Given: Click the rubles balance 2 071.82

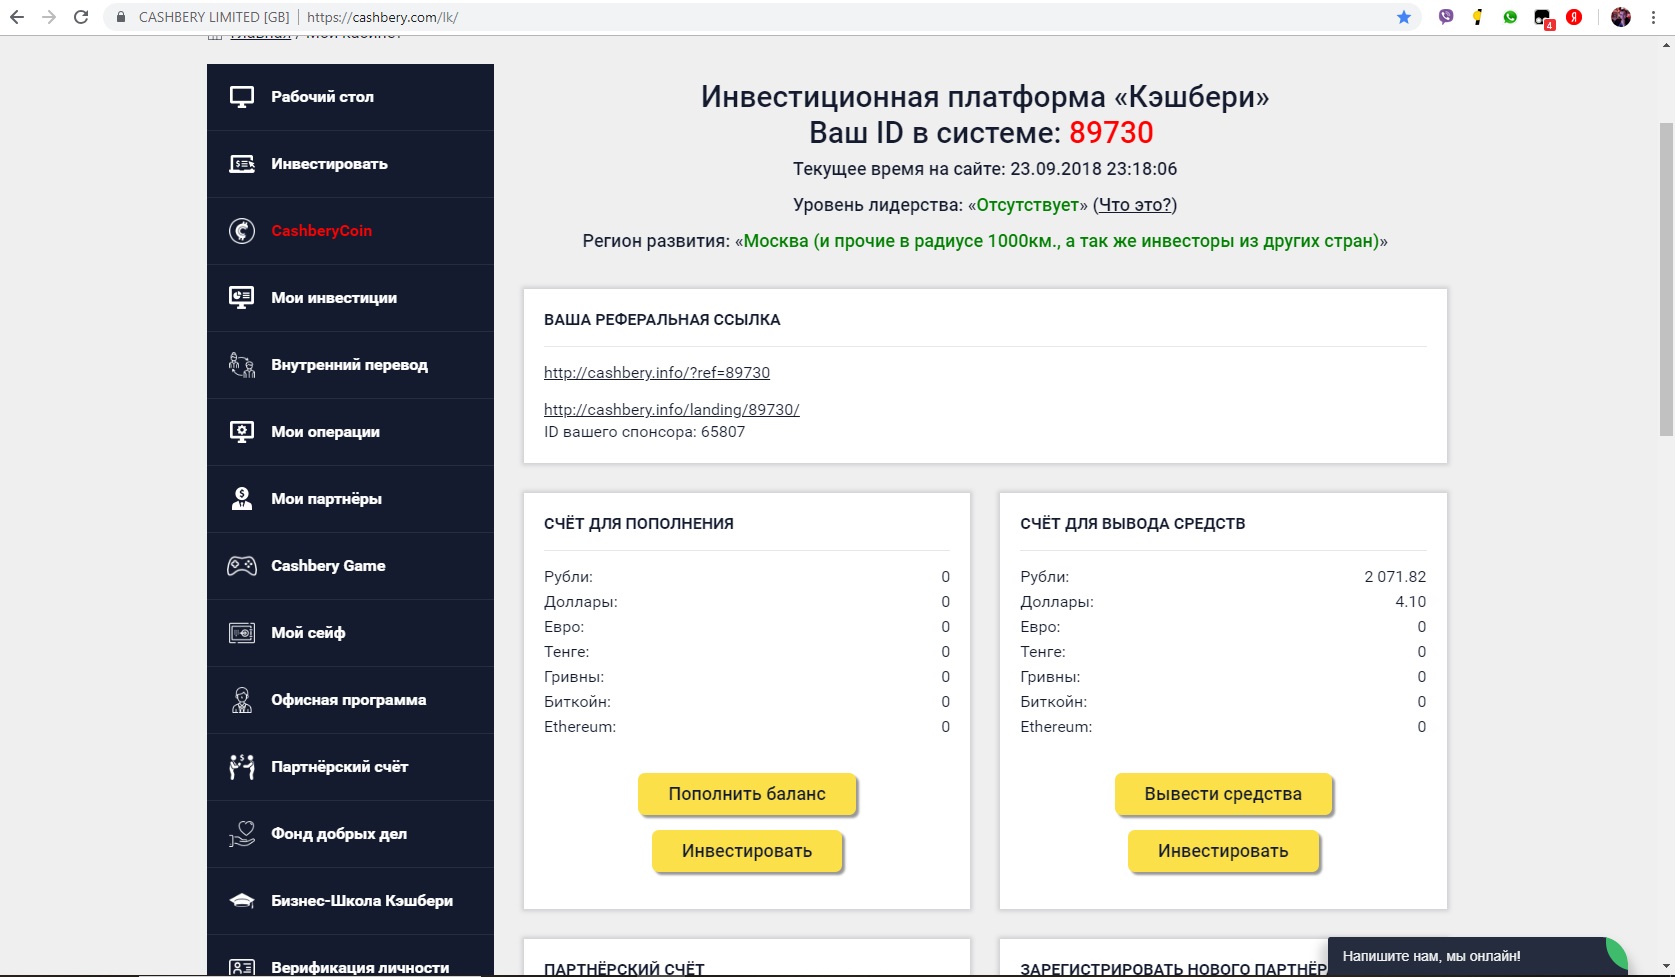Looking at the screenshot, I should (x=1395, y=577).
